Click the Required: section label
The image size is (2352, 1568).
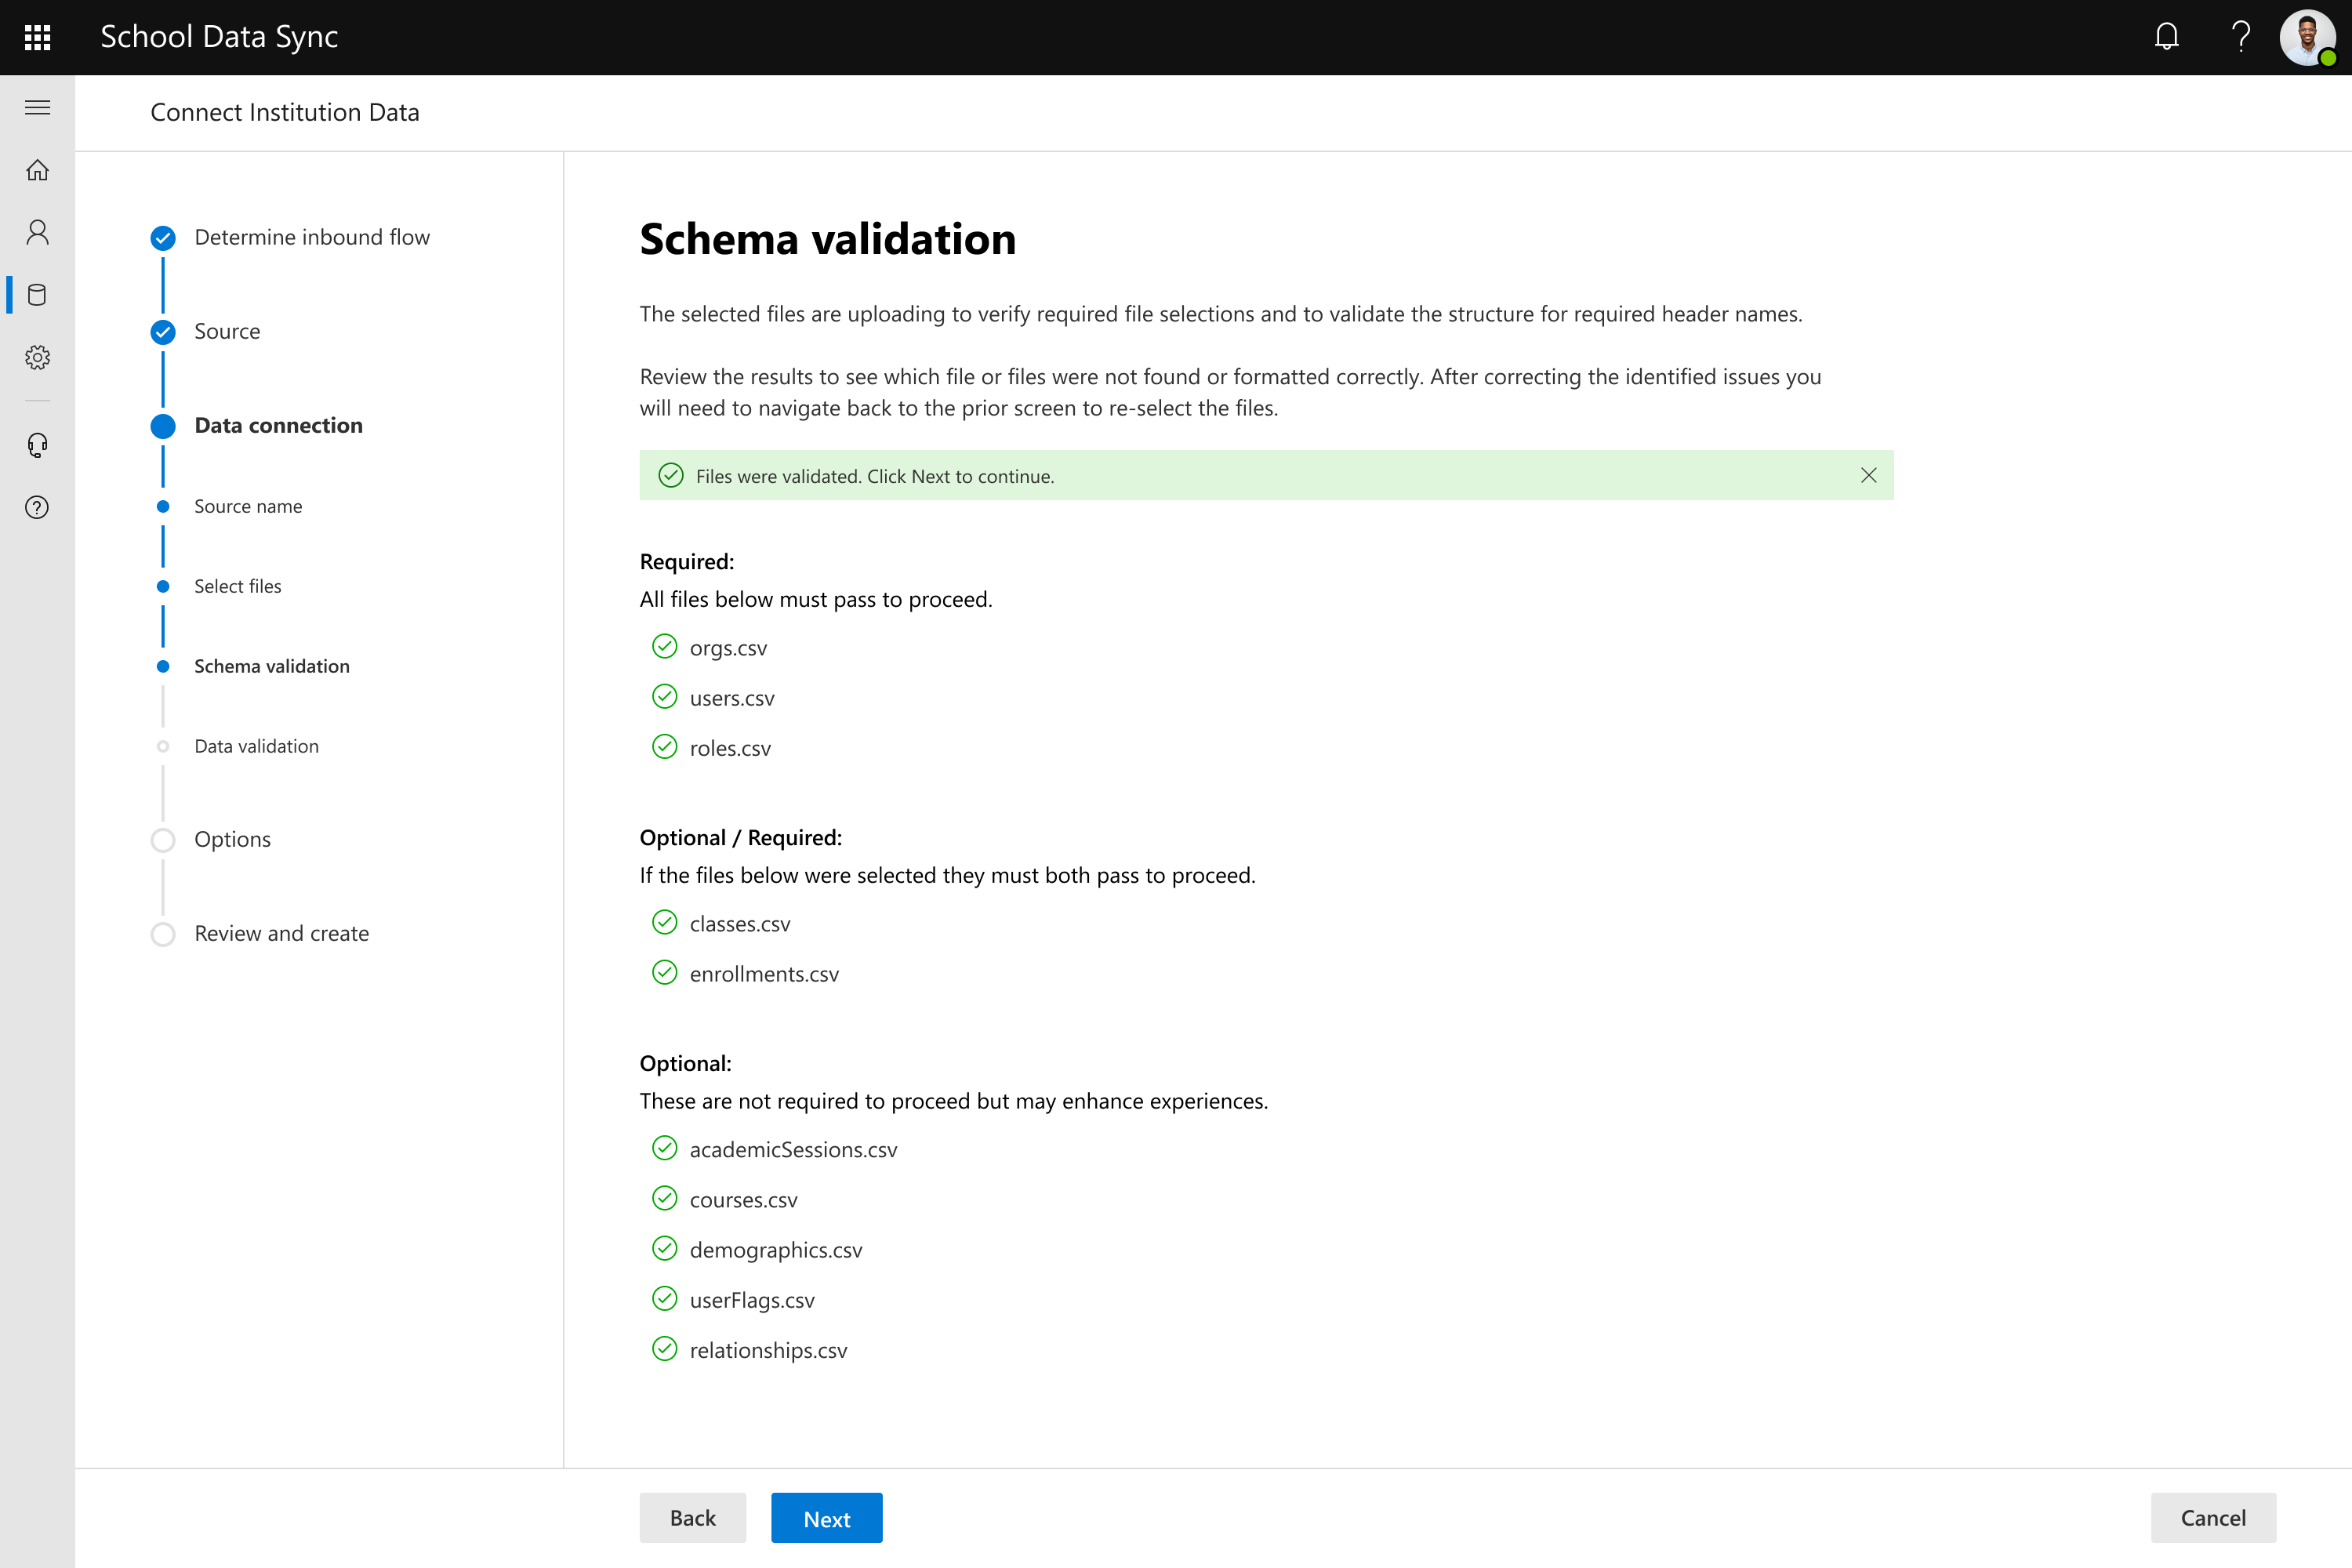point(687,561)
